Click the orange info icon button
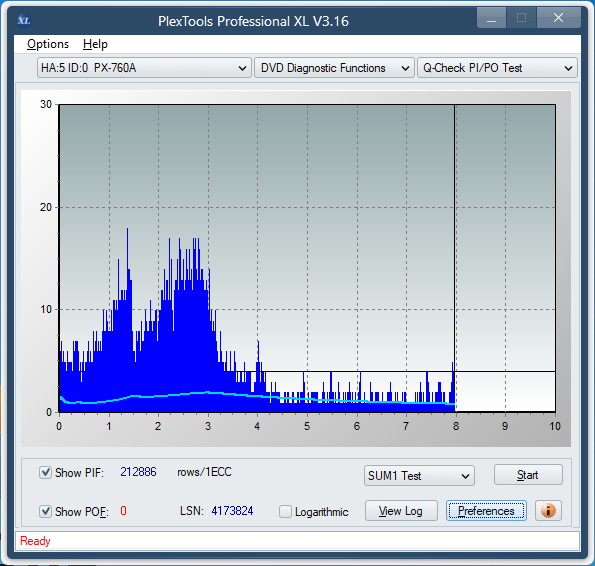The image size is (595, 566). click(548, 511)
